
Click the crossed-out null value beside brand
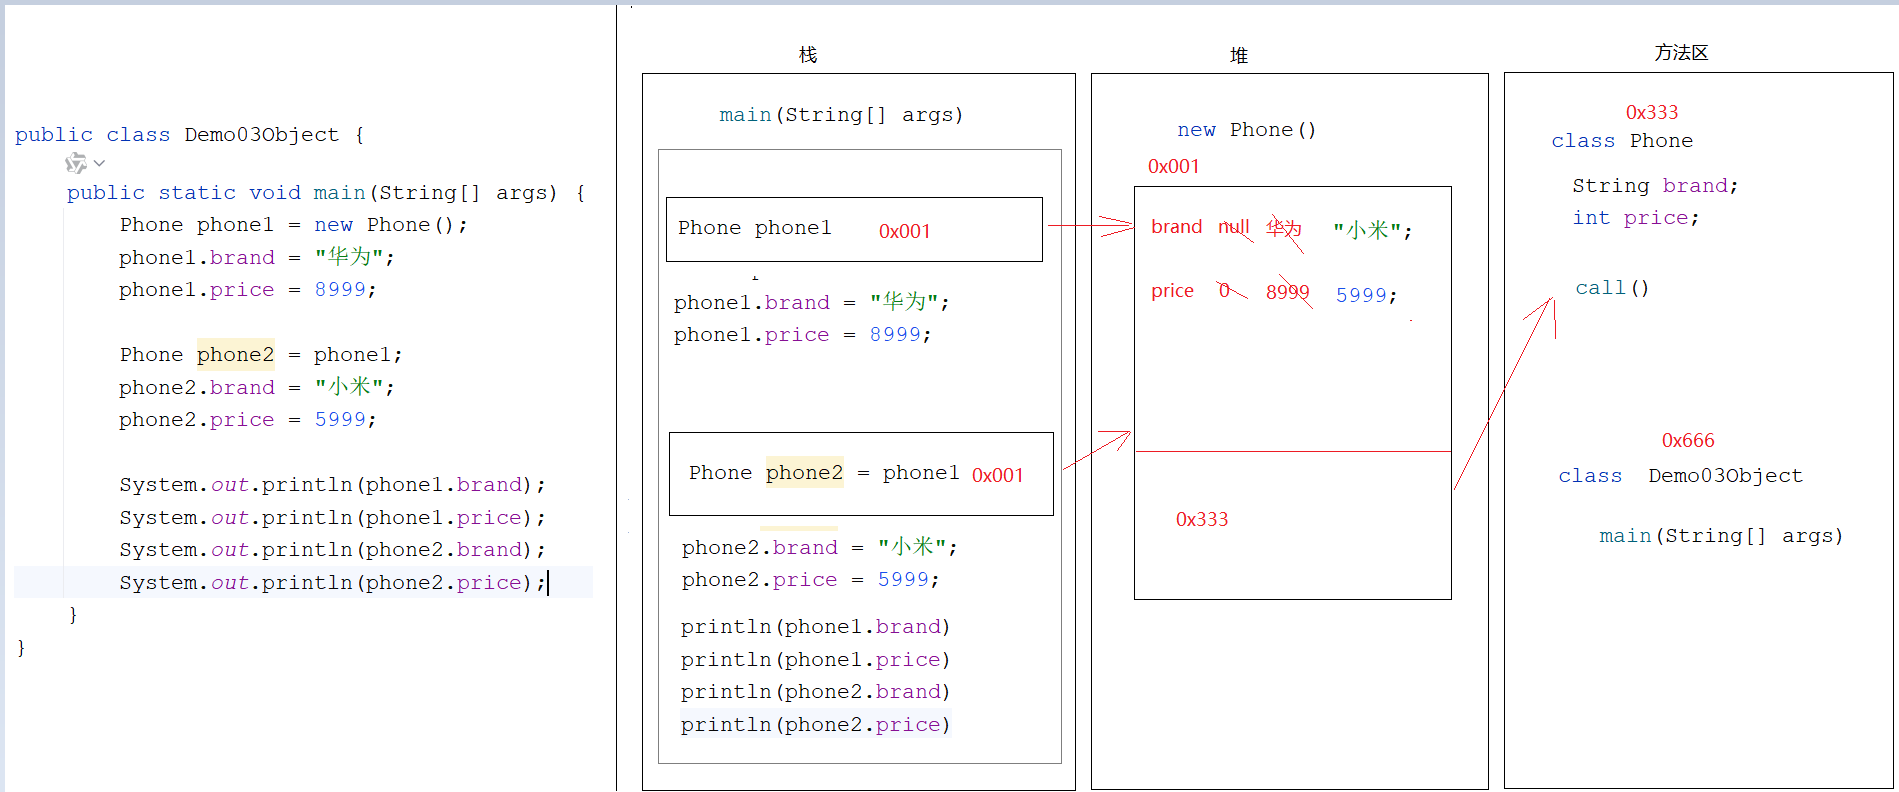pyautogui.click(x=1234, y=228)
